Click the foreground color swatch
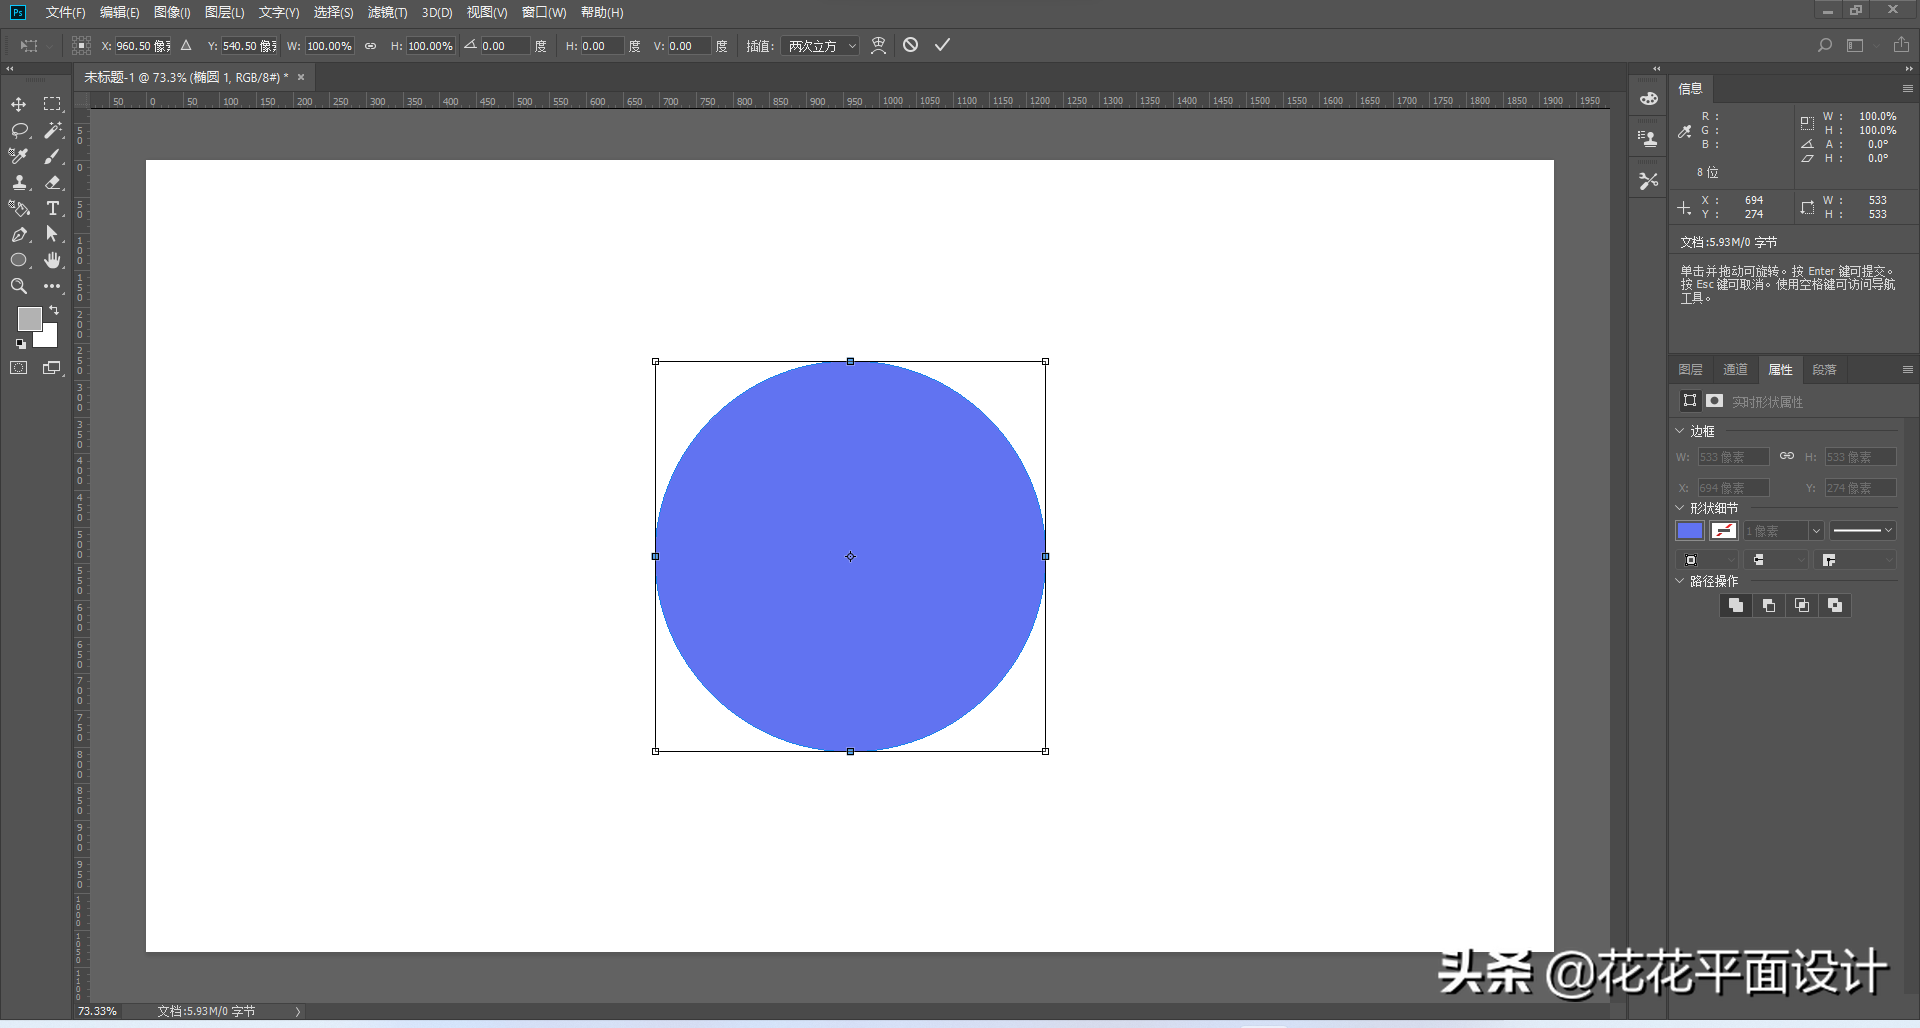Viewport: 1920px width, 1028px height. [29, 319]
